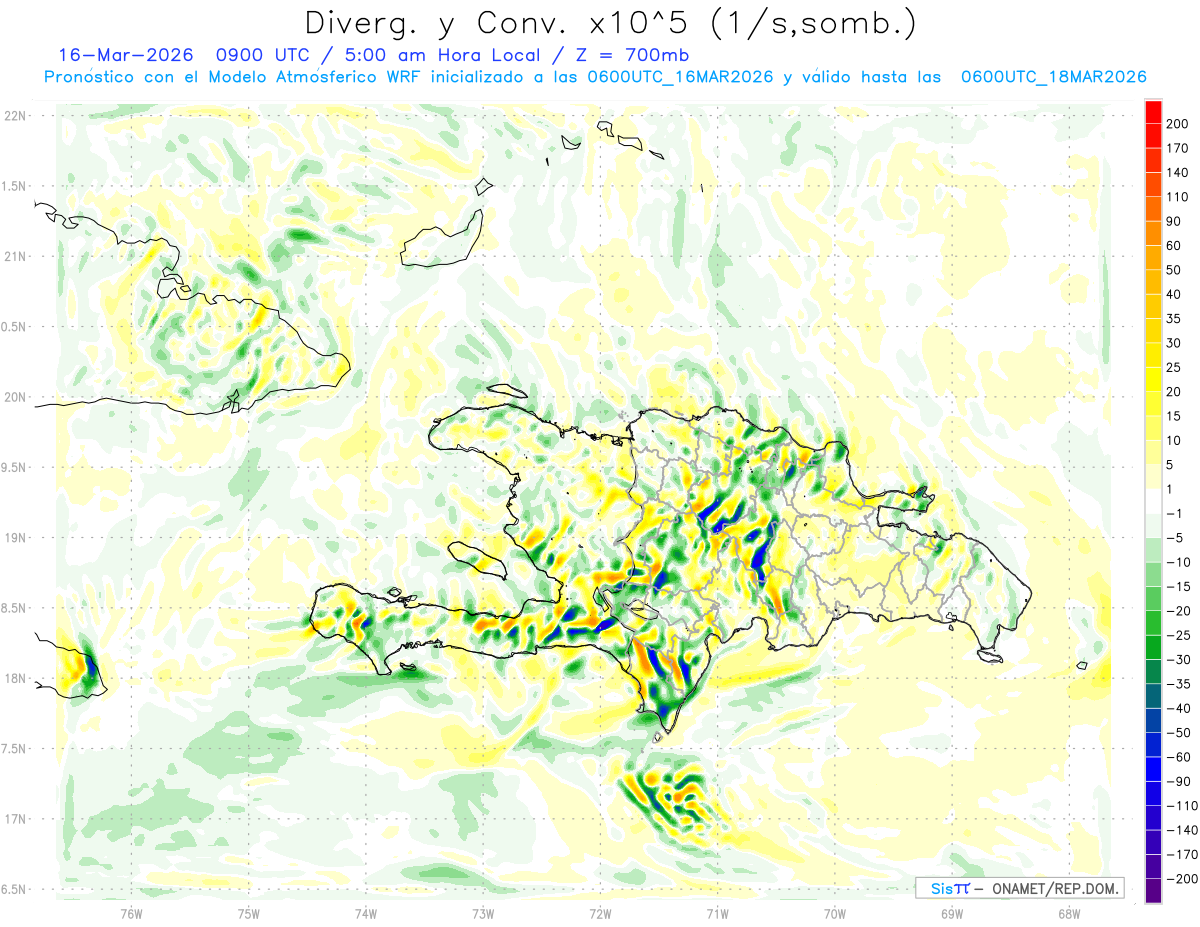Screen dimensions: 1200x927
Task: Click the positive '50' color scale label
Action: coord(1174,270)
